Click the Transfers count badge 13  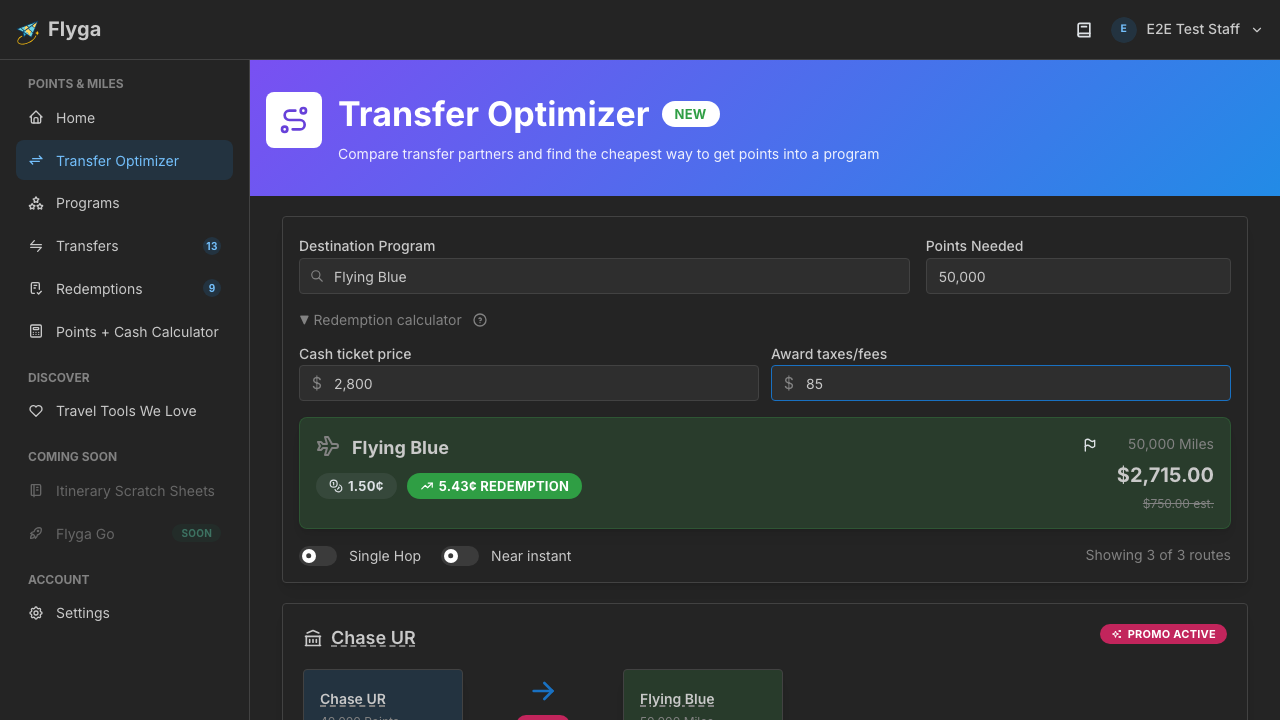(x=211, y=246)
